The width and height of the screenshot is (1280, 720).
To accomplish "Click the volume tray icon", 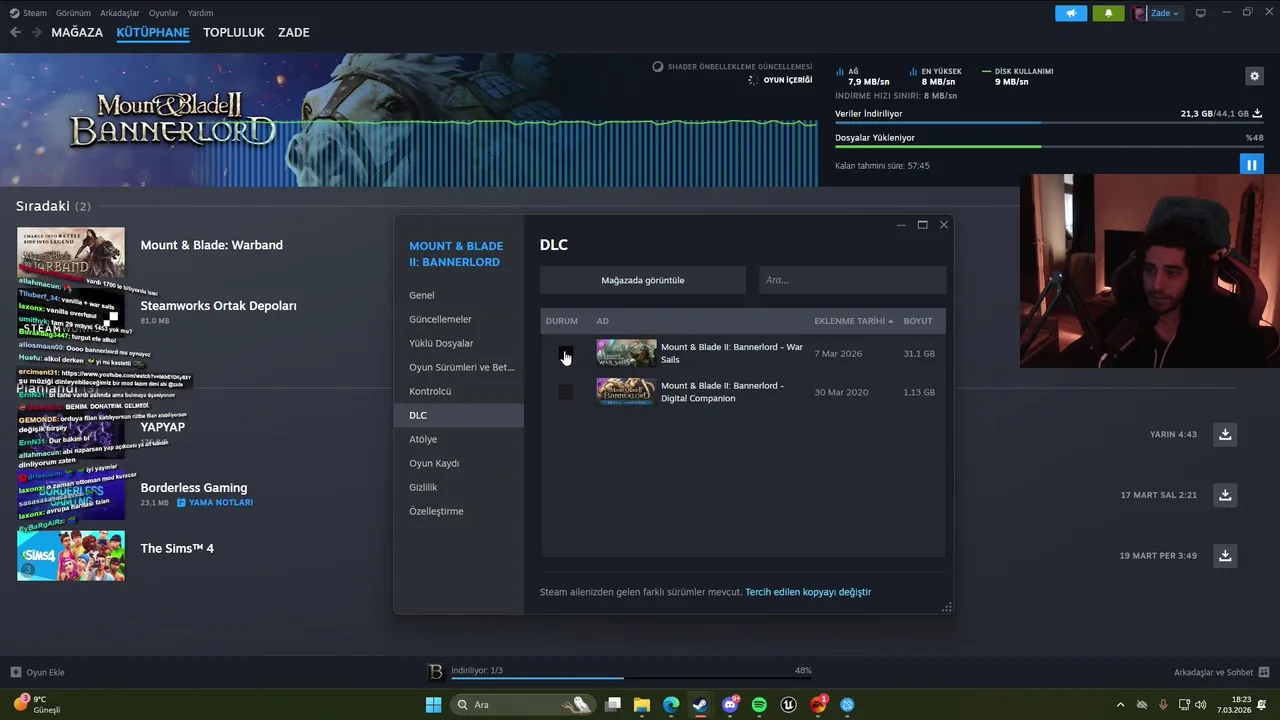I will coord(1200,705).
